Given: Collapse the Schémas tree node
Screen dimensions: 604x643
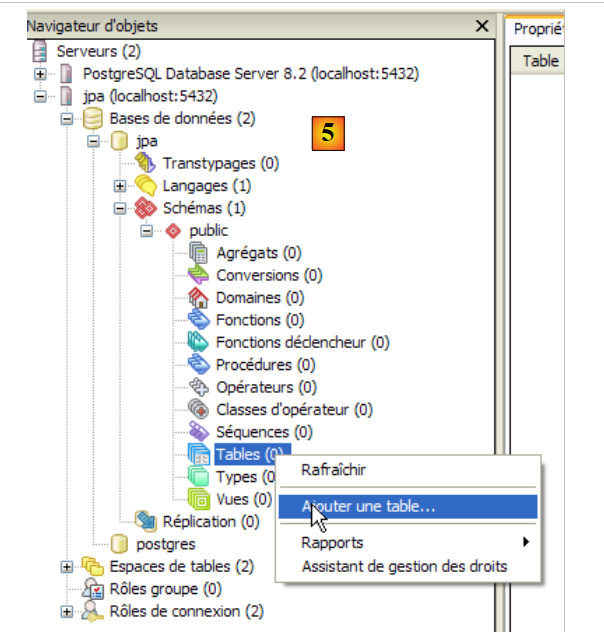Looking at the screenshot, I should tap(120, 209).
